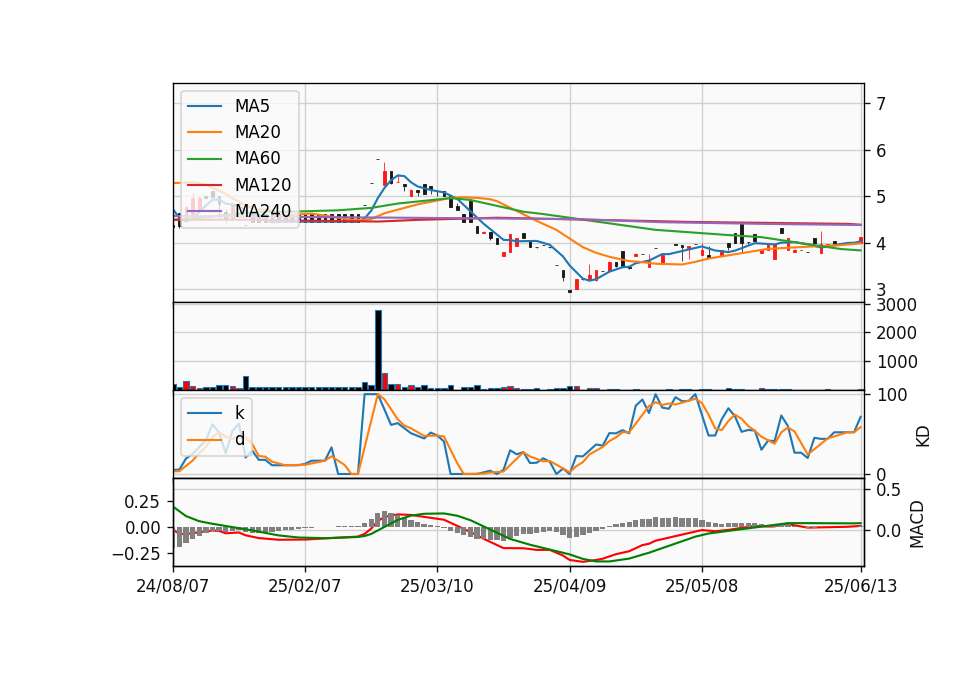Click the d legend entry in KD panel

coord(239,439)
